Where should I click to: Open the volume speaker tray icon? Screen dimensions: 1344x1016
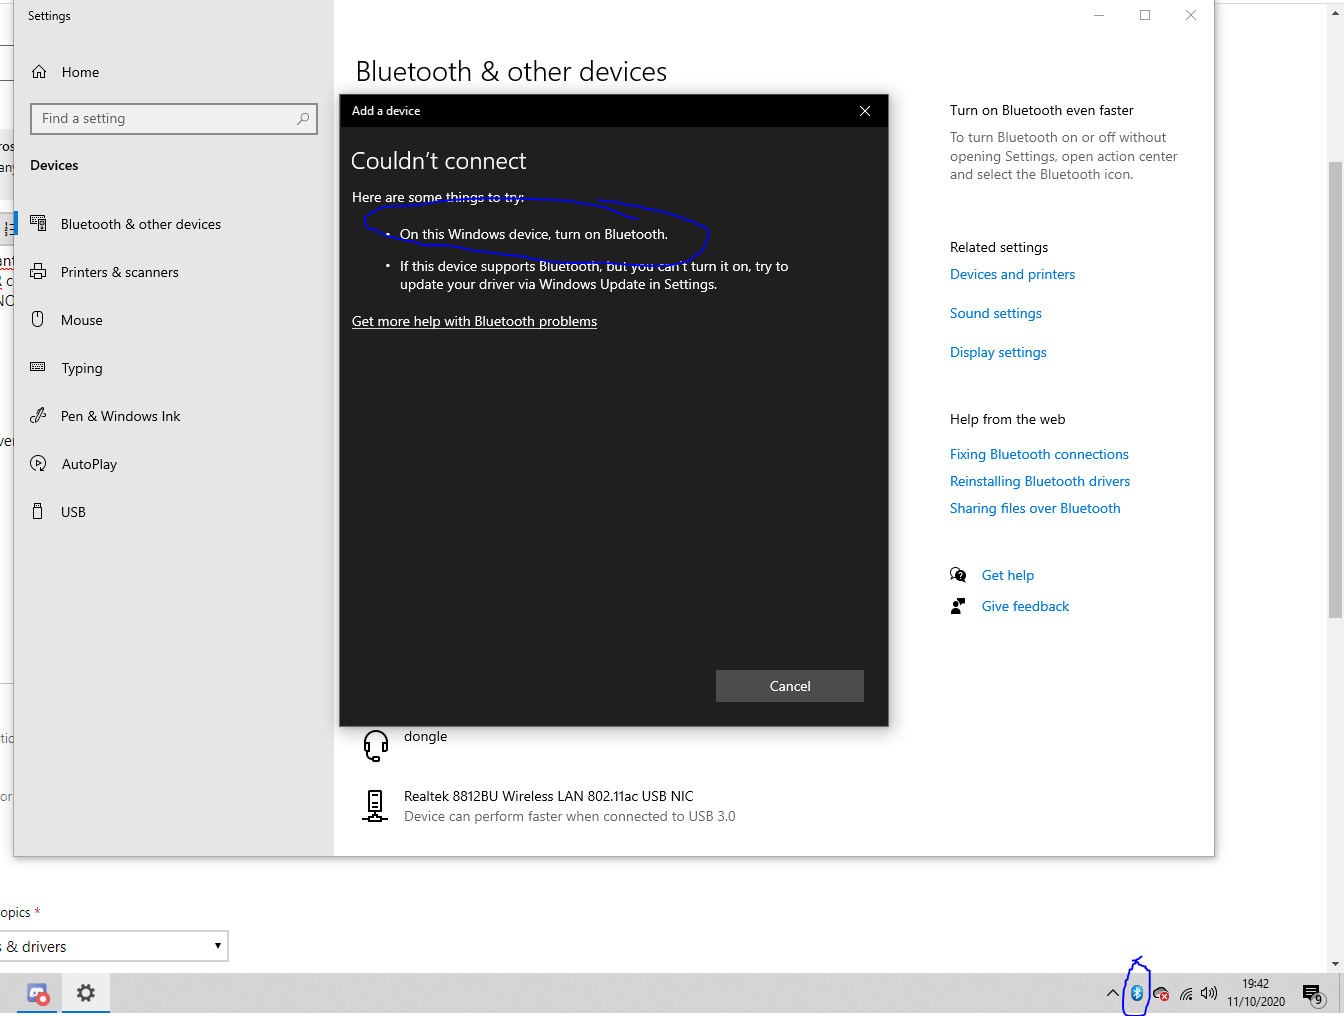coord(1209,994)
